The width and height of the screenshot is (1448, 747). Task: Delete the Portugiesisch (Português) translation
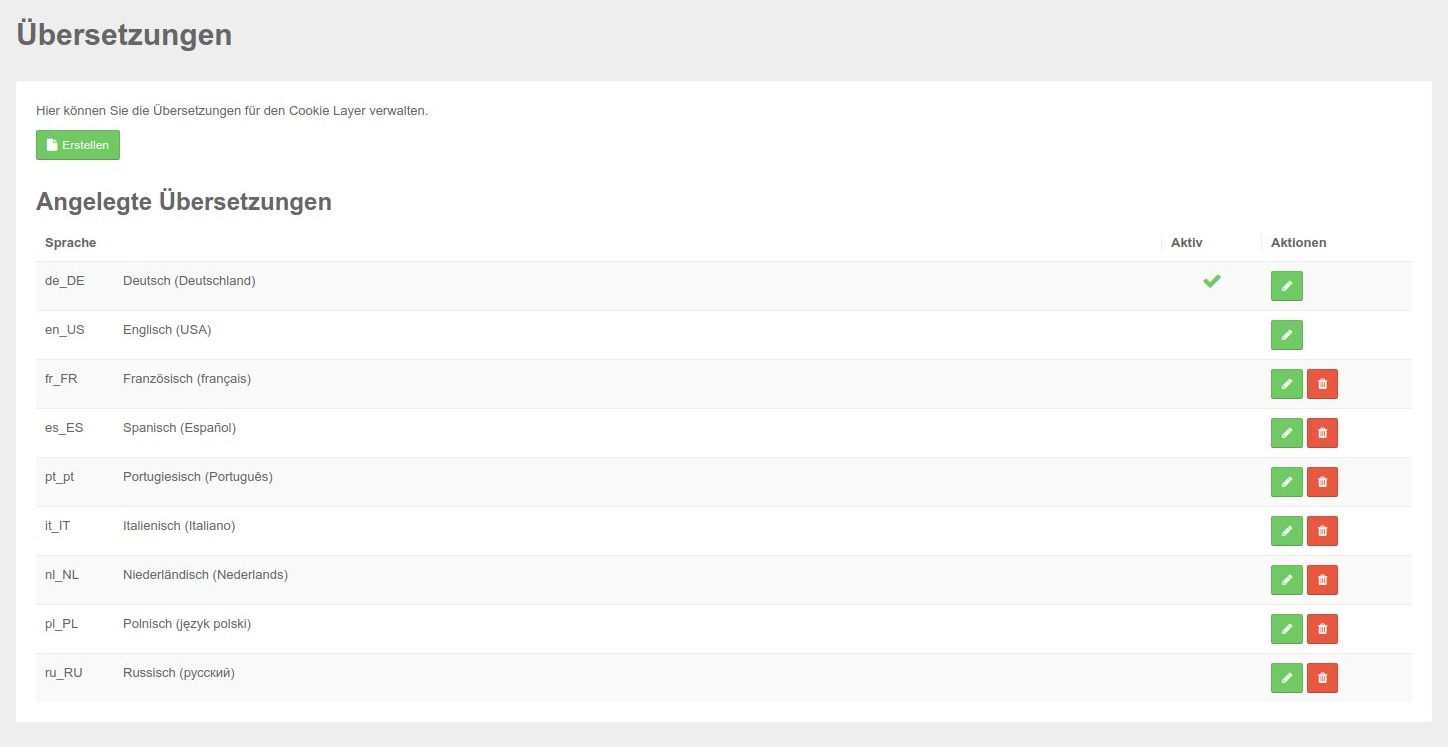tap(1322, 482)
